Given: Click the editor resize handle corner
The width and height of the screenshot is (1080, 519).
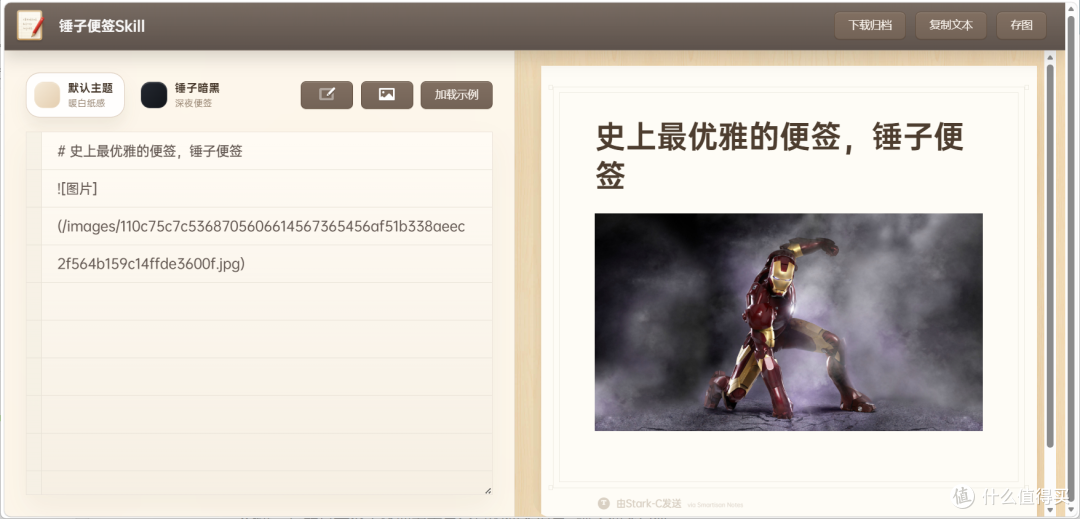Looking at the screenshot, I should point(488,490).
